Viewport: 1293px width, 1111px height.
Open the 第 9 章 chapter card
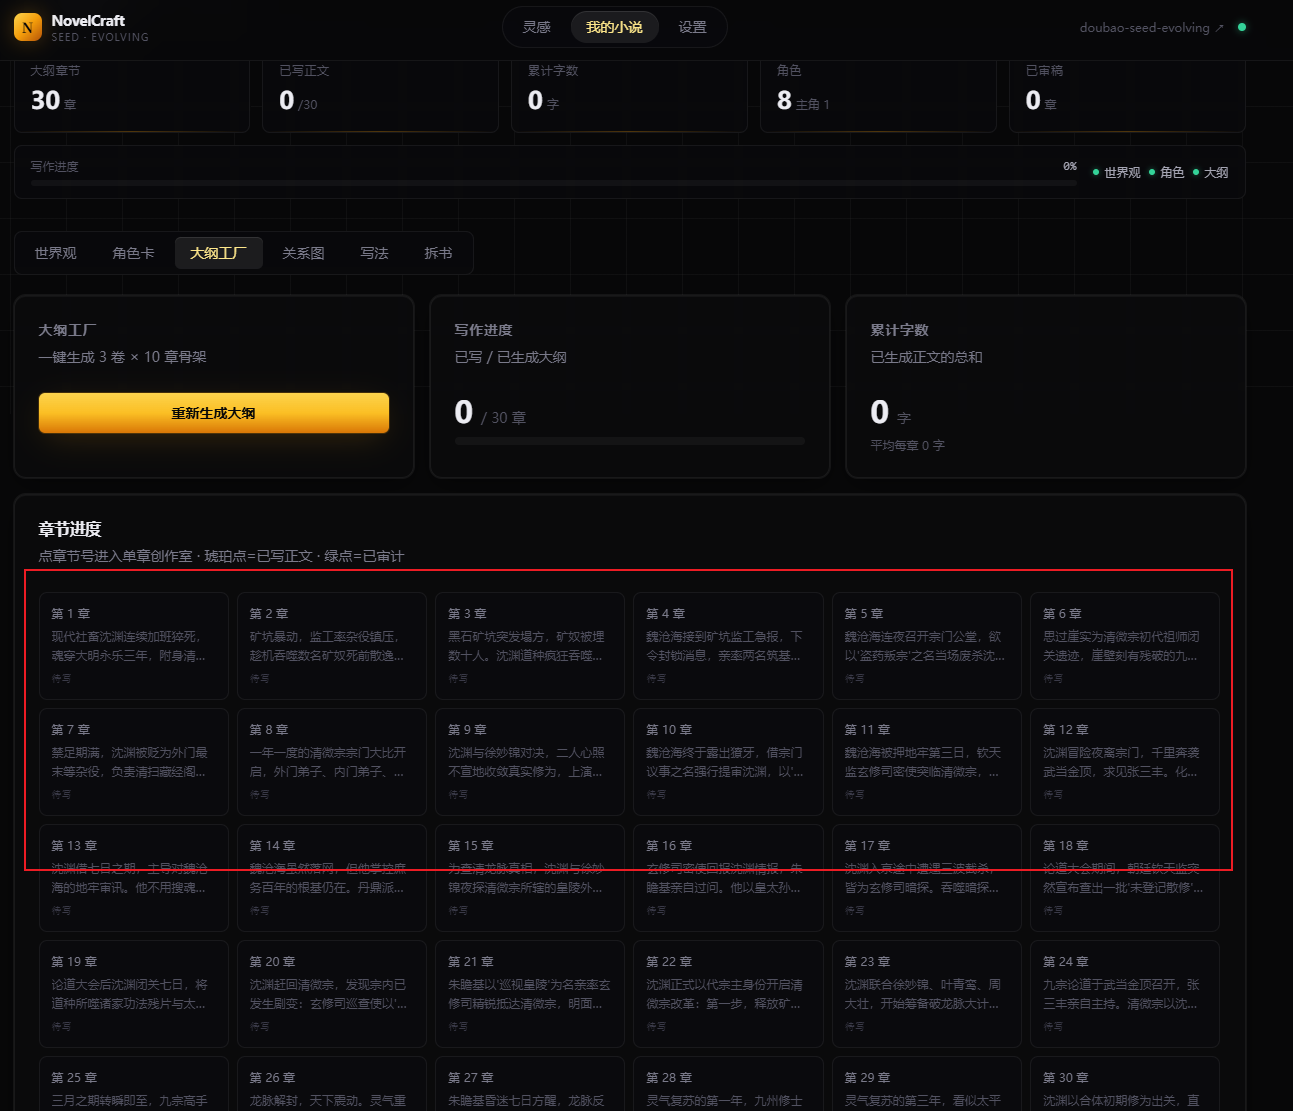(530, 762)
